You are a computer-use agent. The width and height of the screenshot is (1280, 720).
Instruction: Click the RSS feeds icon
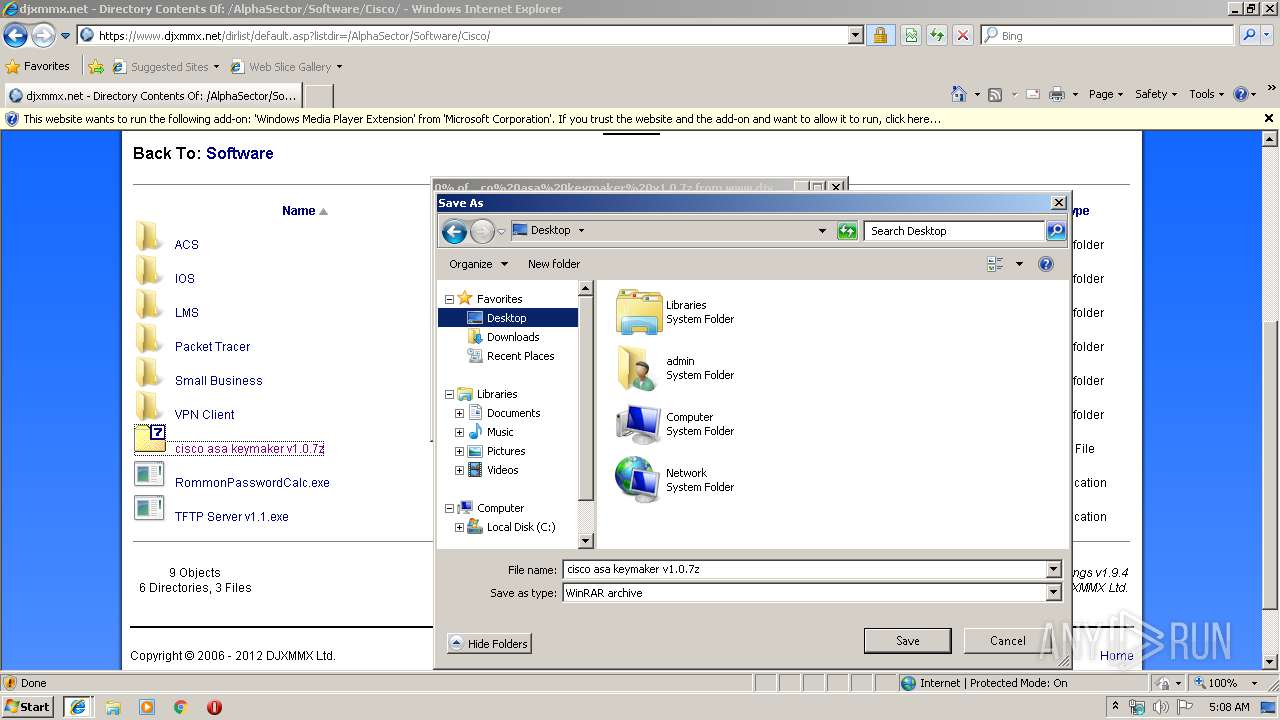tap(995, 94)
